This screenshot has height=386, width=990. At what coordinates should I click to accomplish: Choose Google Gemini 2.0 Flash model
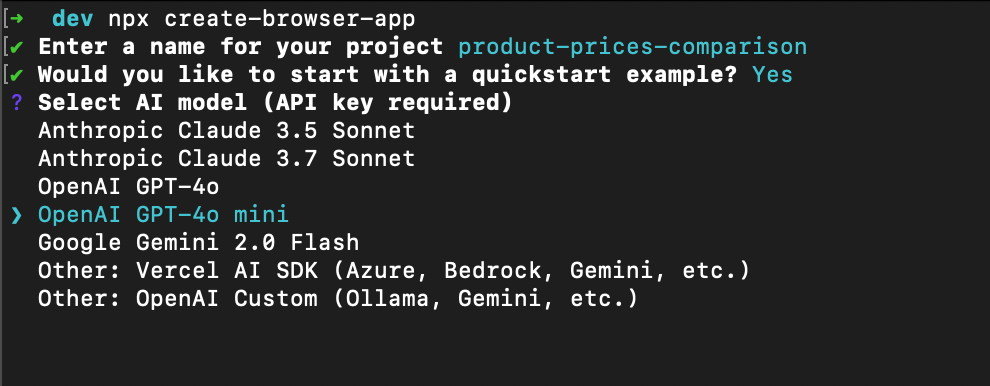pyautogui.click(x=198, y=243)
